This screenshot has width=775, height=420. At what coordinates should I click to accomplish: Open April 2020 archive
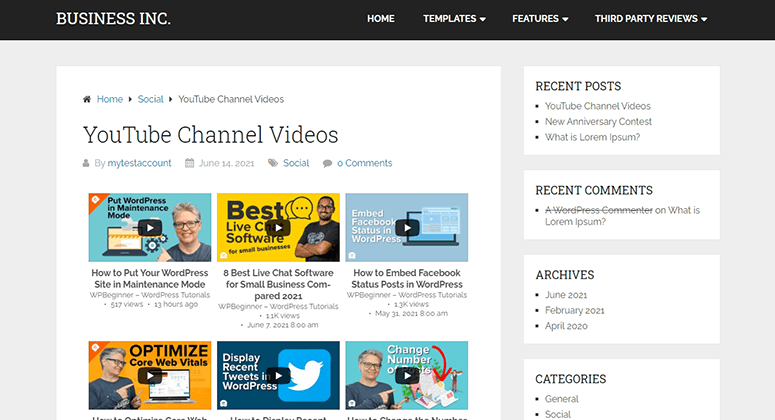[566, 326]
